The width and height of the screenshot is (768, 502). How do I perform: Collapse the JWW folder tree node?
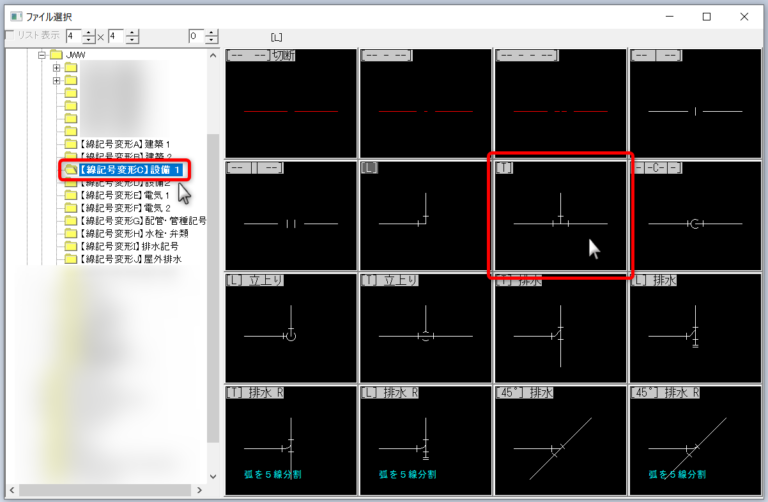(42, 55)
